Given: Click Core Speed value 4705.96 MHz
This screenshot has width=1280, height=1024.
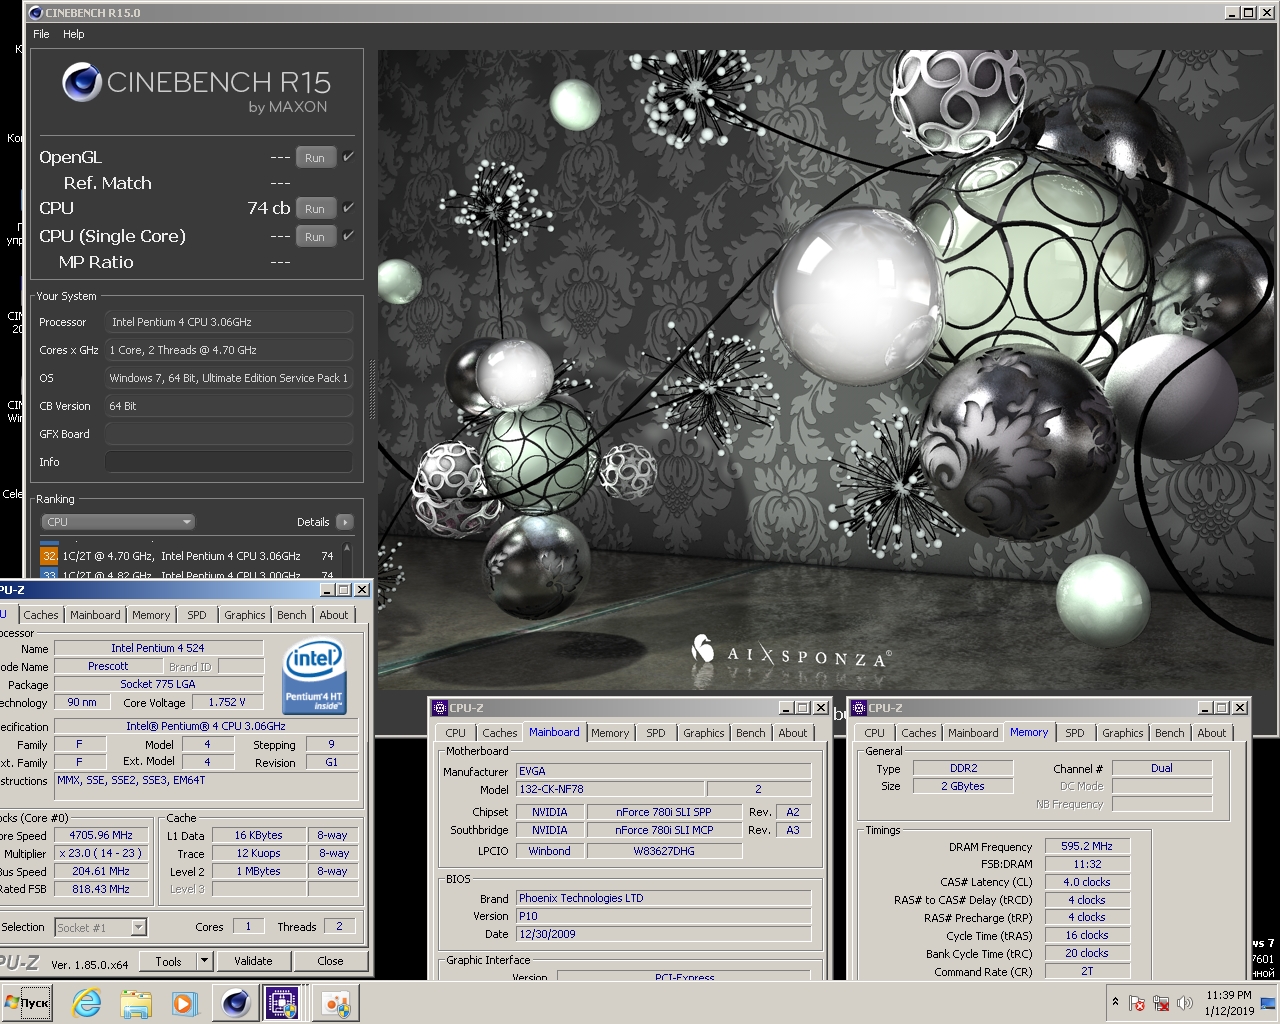Looking at the screenshot, I should pyautogui.click(x=101, y=835).
